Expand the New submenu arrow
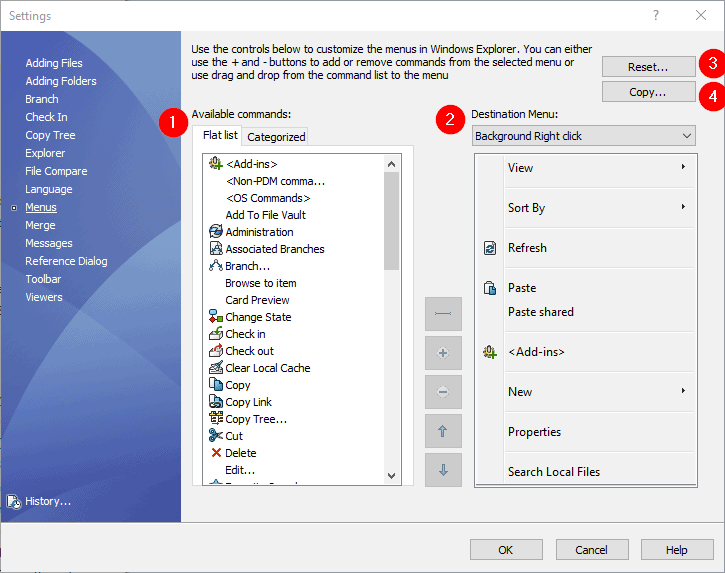Screen dimensions: 725x573 (683, 390)
